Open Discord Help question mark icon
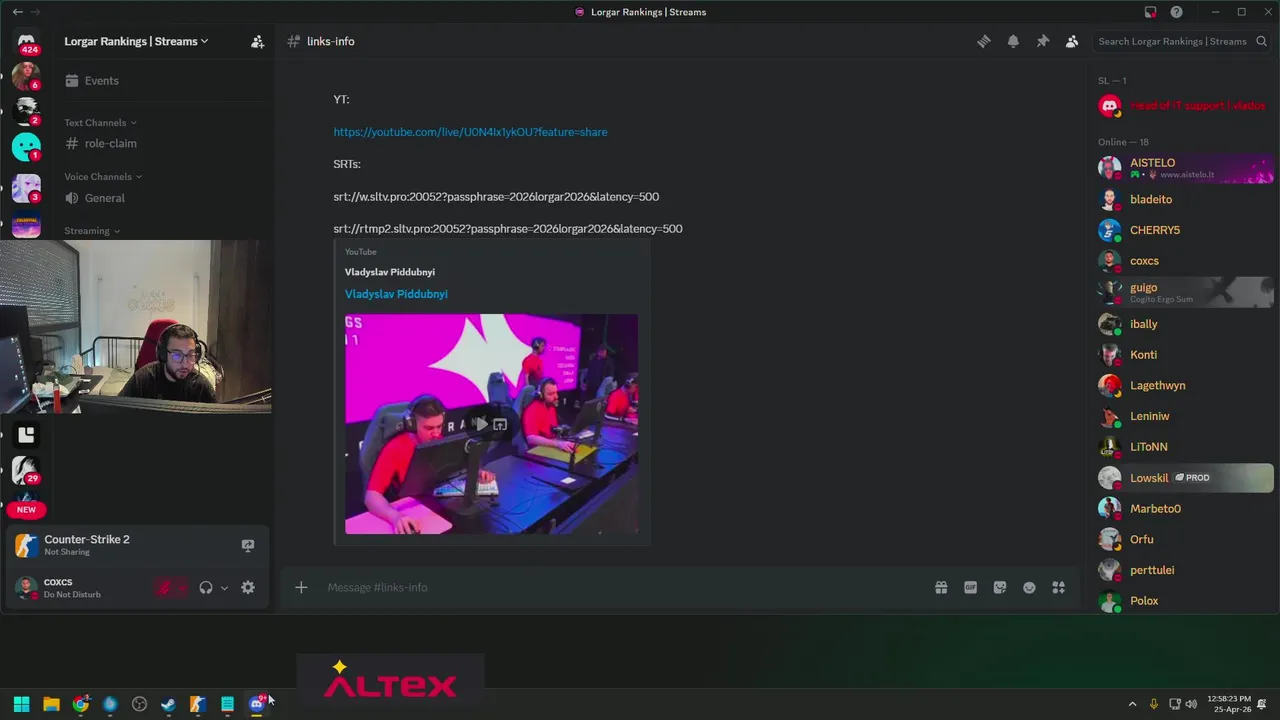This screenshot has width=1280, height=720. [1177, 12]
